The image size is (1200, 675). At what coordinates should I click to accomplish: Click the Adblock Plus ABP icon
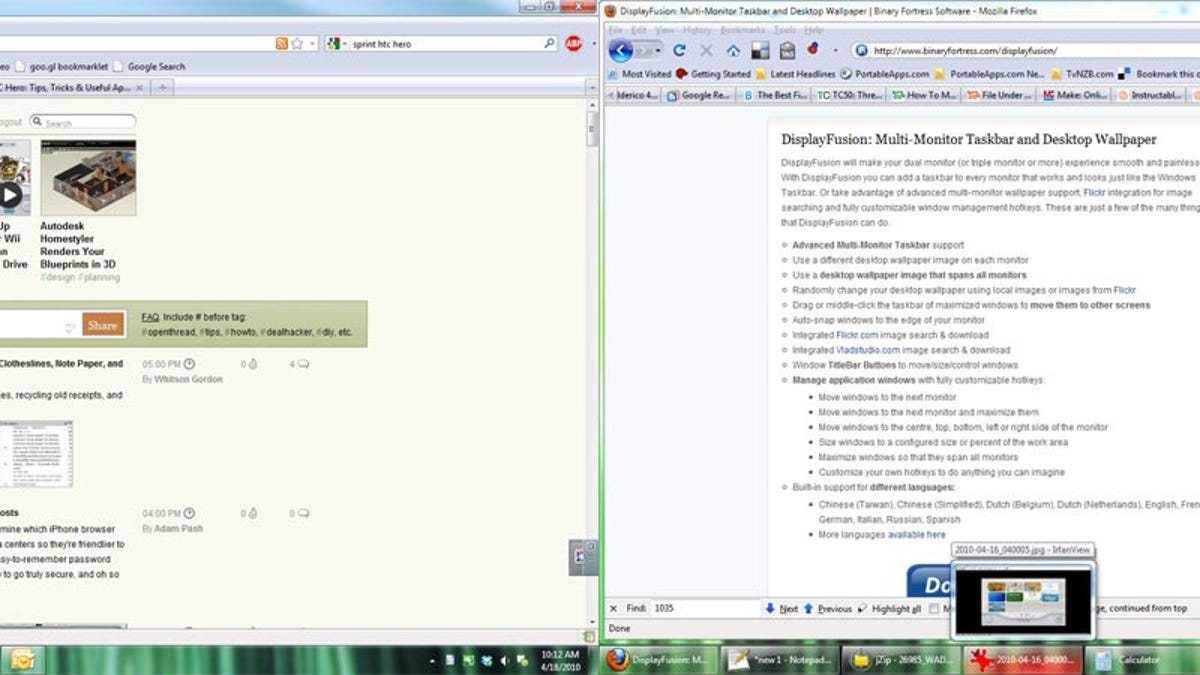[573, 44]
